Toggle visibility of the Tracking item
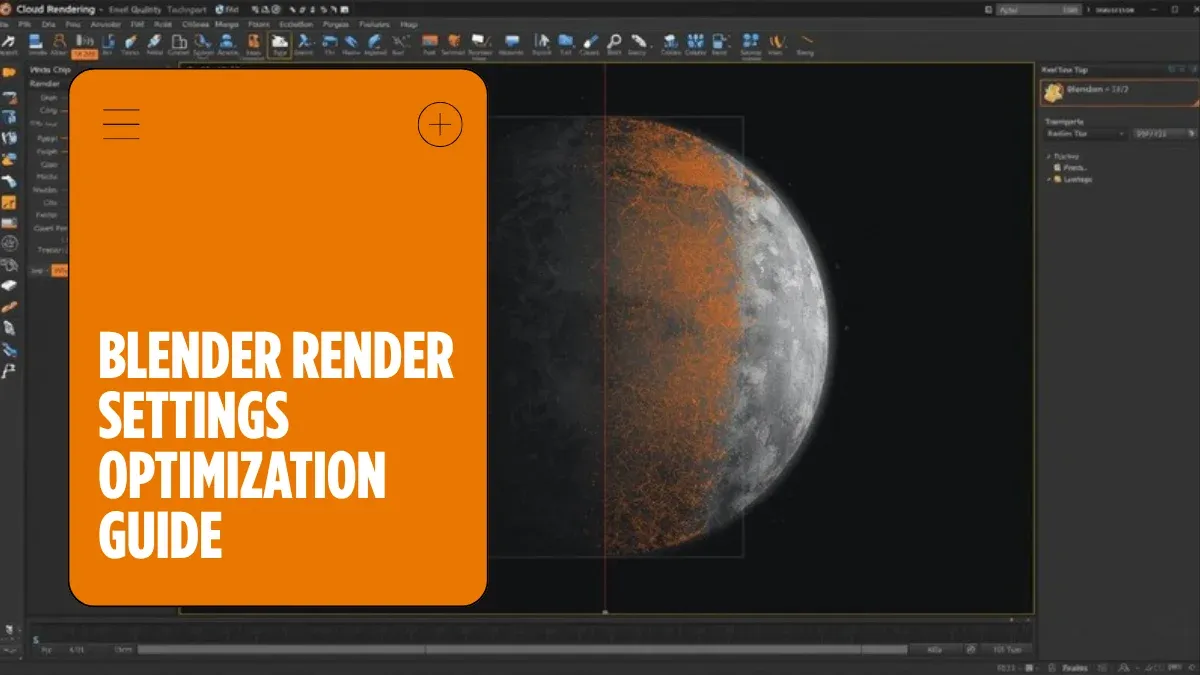The width and height of the screenshot is (1200, 675). [1049, 157]
